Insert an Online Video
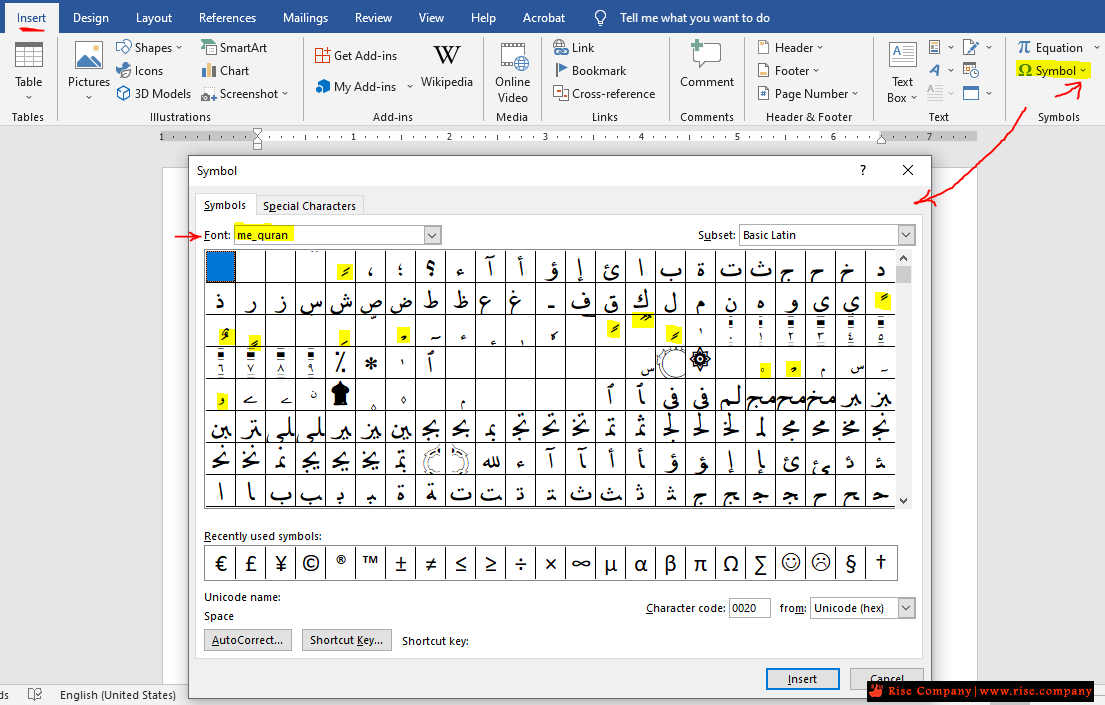The image size is (1105, 705). pos(512,73)
